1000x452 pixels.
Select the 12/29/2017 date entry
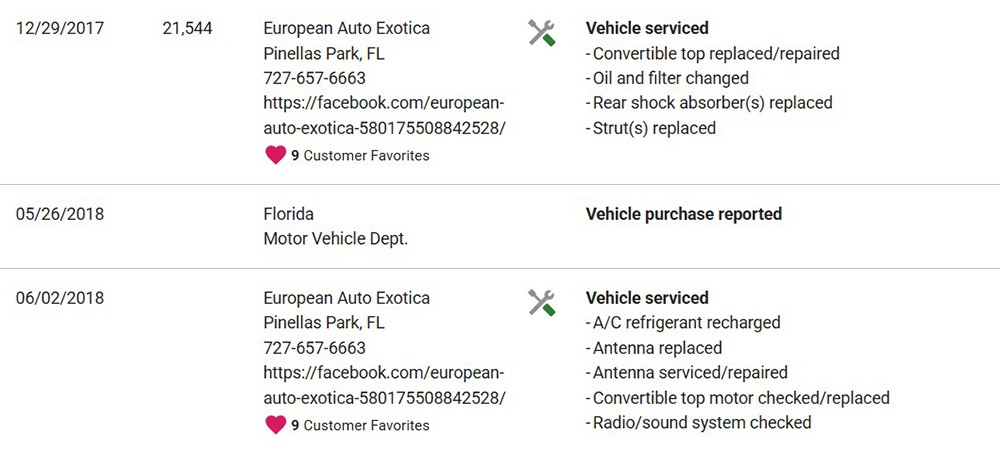point(60,29)
